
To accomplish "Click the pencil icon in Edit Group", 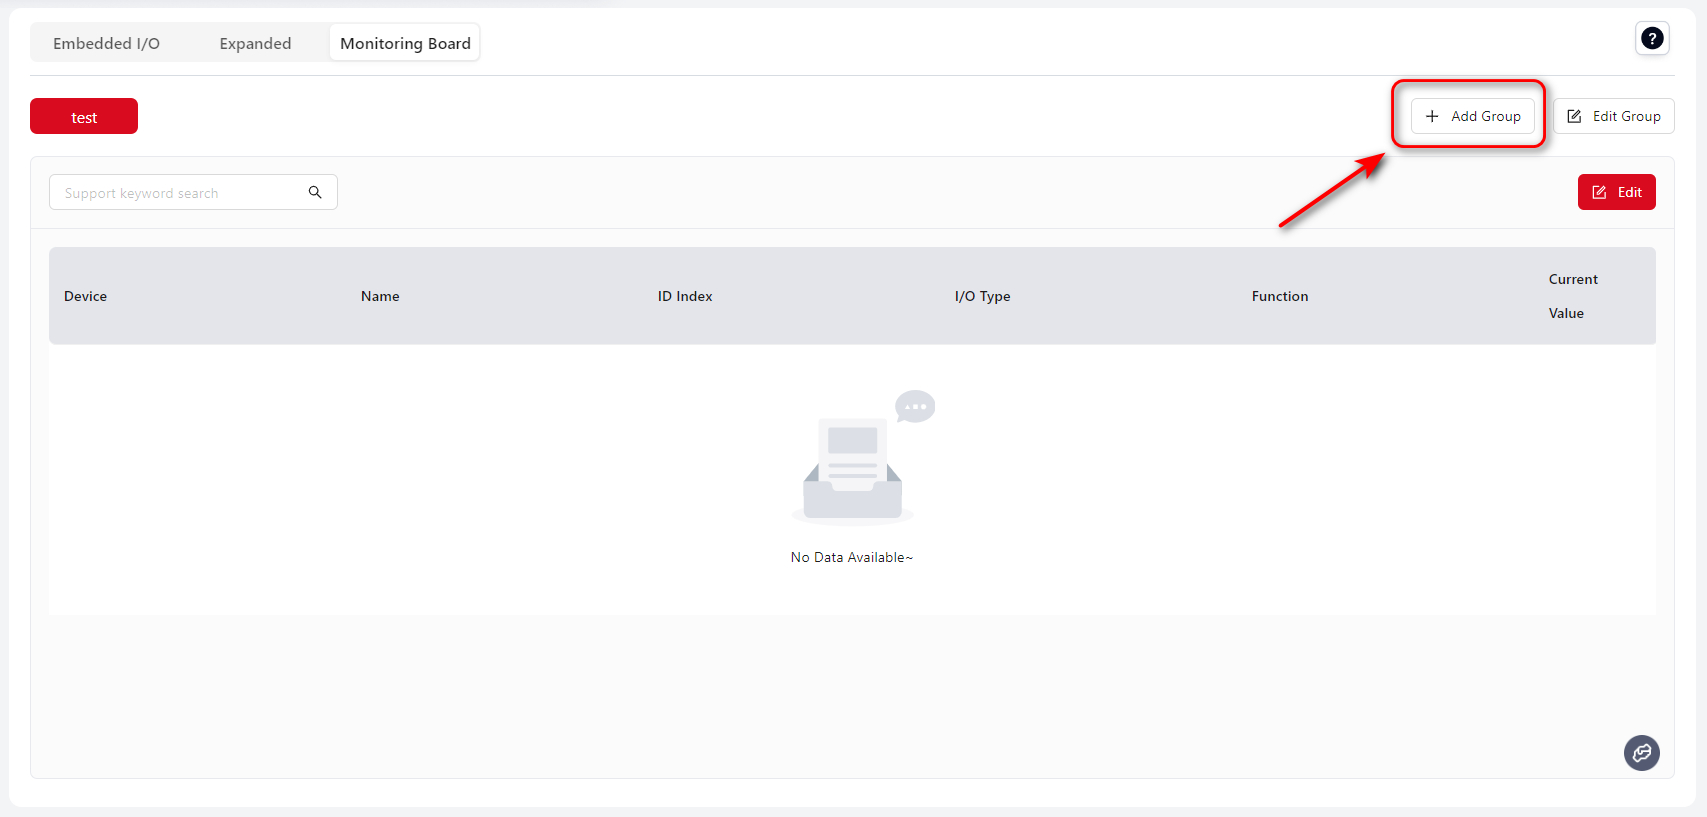I will pos(1574,116).
